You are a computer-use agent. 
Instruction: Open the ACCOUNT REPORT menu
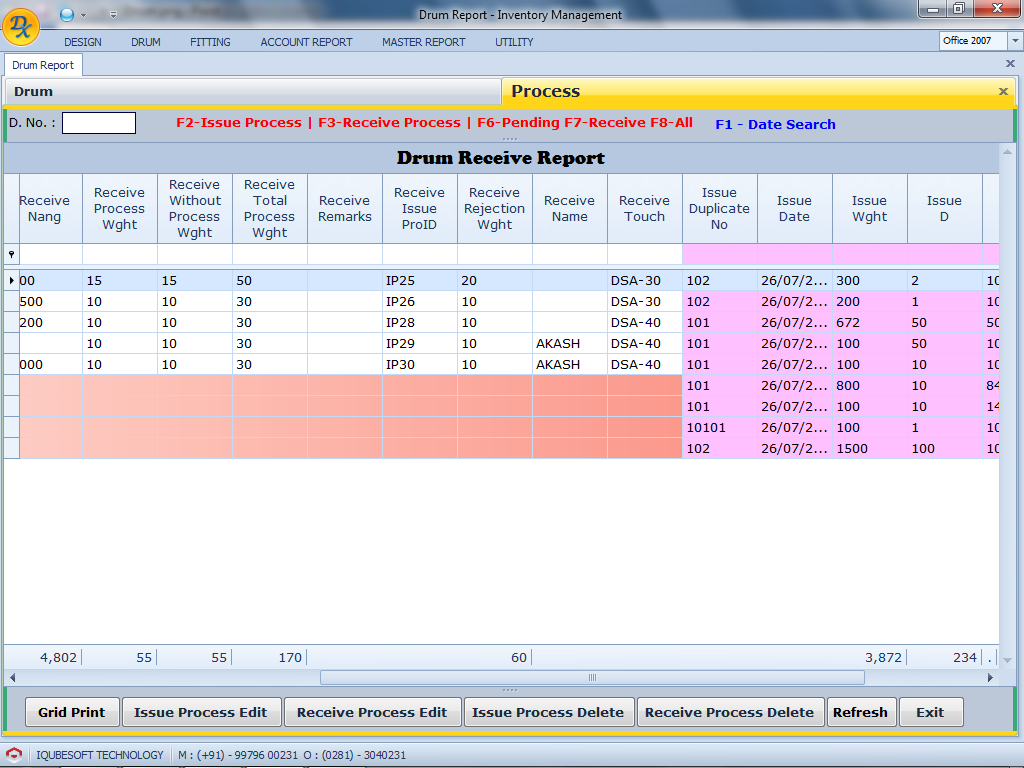pos(306,42)
